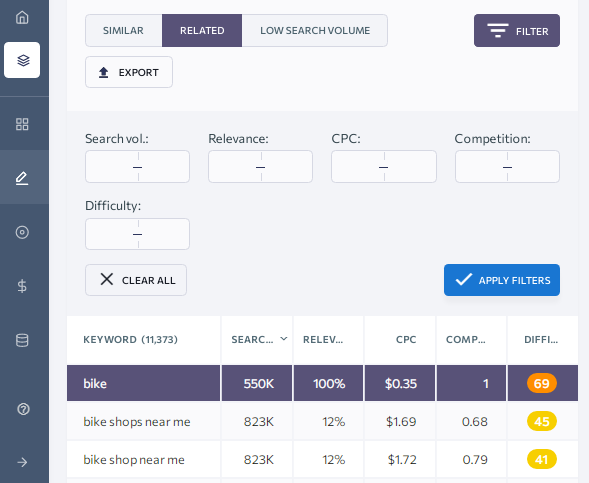589x483 pixels.
Task: Open the dollar sign sidebar icon
Action: point(22,286)
